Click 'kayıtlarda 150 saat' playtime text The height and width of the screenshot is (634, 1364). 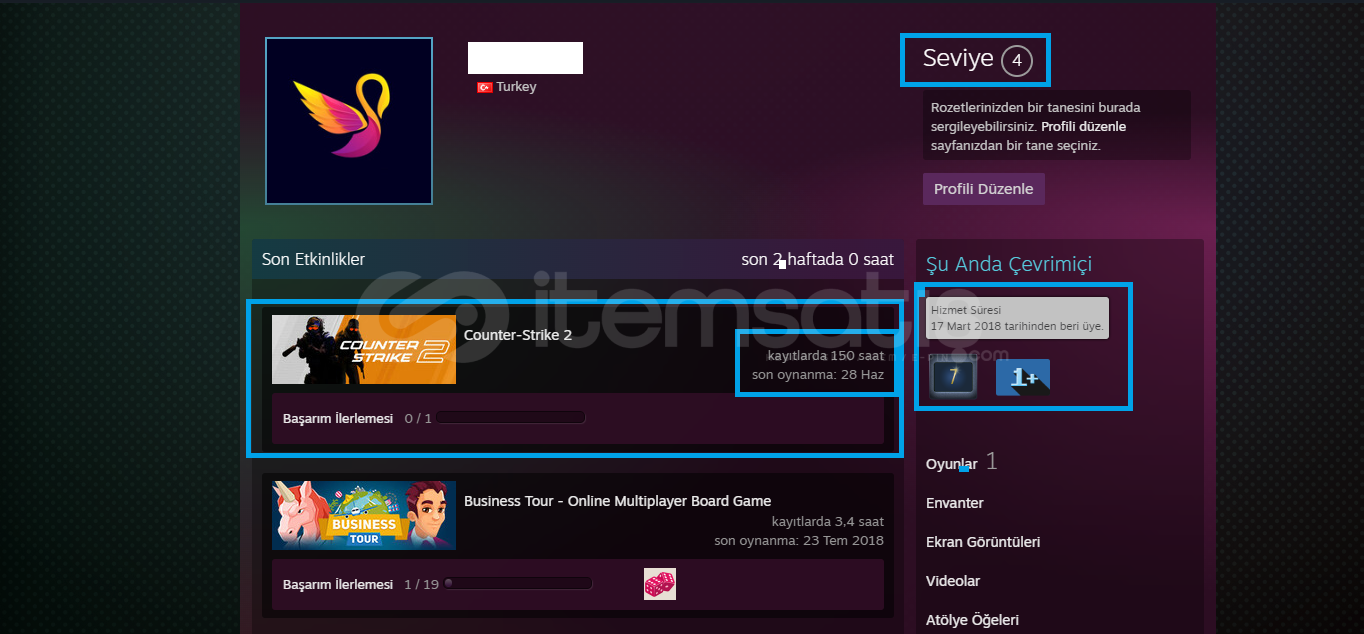(x=826, y=356)
